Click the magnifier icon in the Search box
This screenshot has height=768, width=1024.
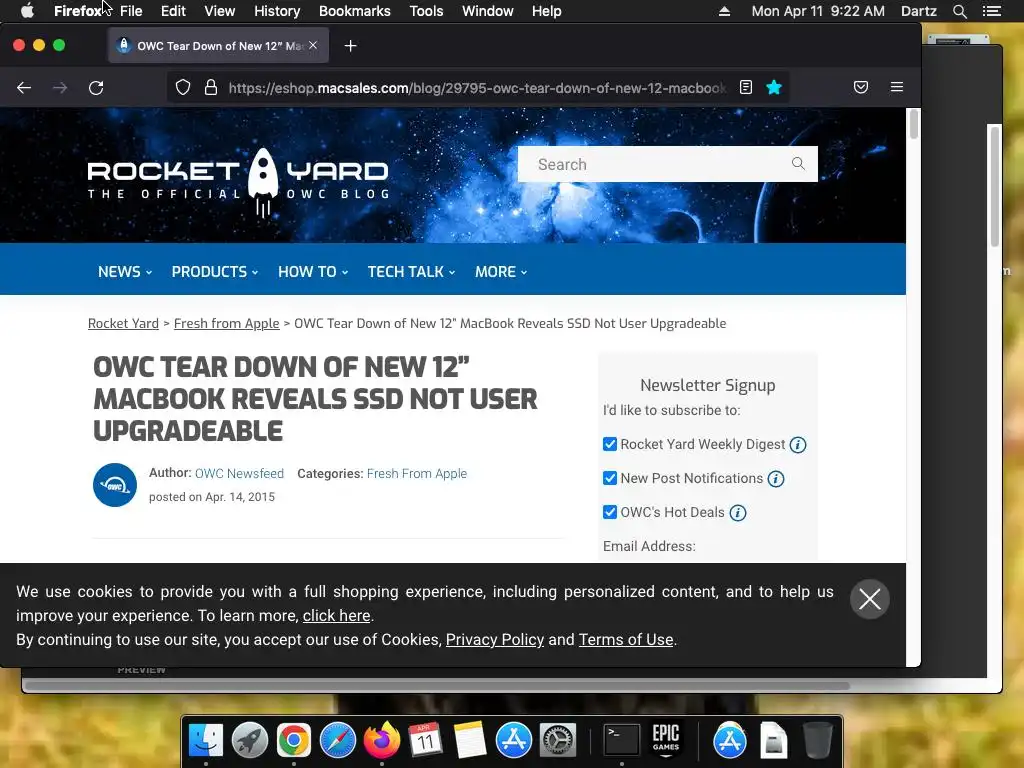[798, 163]
